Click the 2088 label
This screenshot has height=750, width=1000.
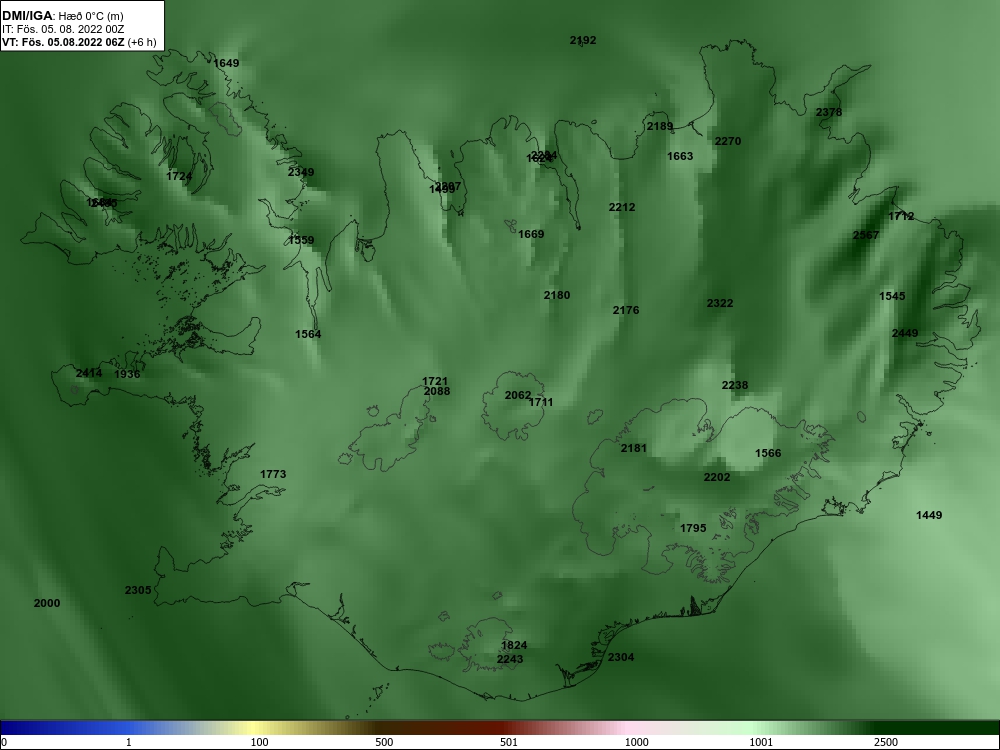[437, 392]
